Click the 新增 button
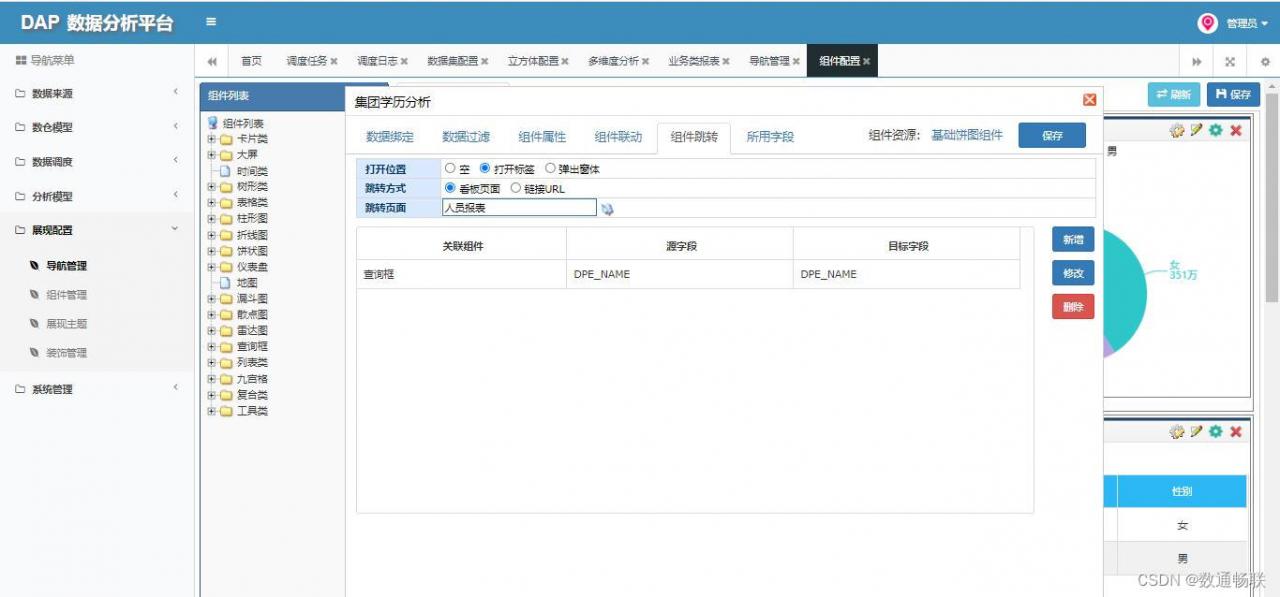The height and width of the screenshot is (597, 1280). [1073, 240]
